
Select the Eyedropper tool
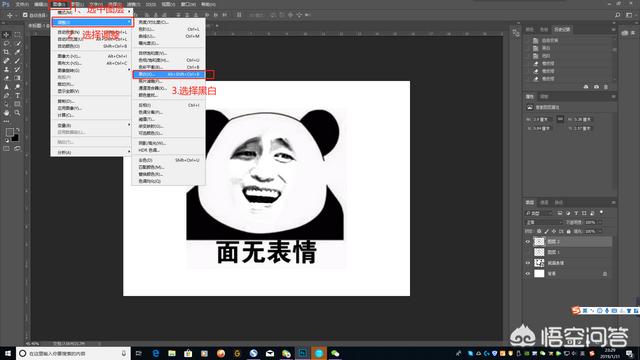17,52
